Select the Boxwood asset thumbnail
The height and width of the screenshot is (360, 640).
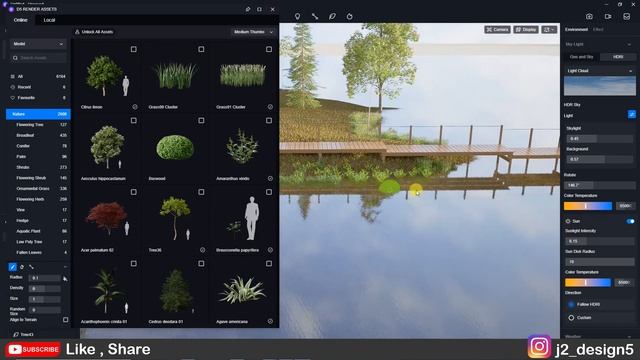(175, 147)
